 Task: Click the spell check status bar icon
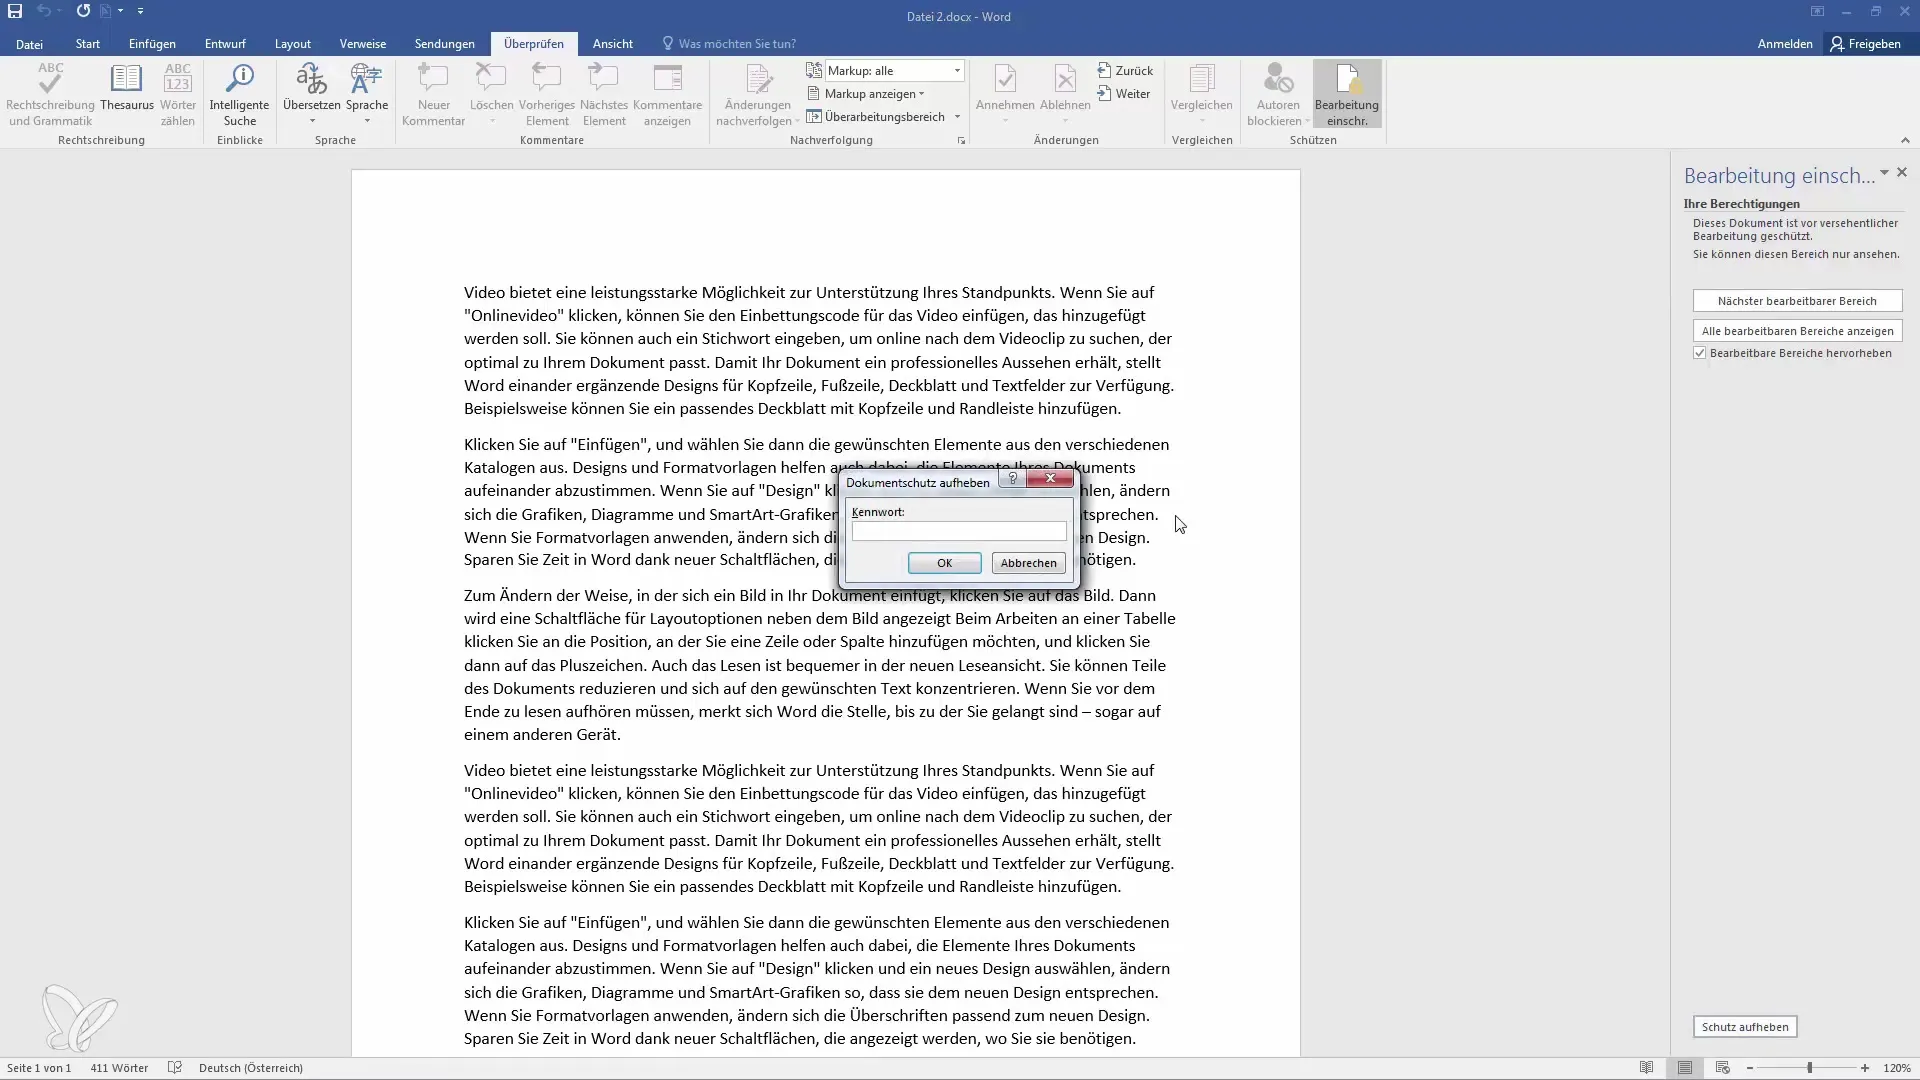pyautogui.click(x=175, y=1068)
